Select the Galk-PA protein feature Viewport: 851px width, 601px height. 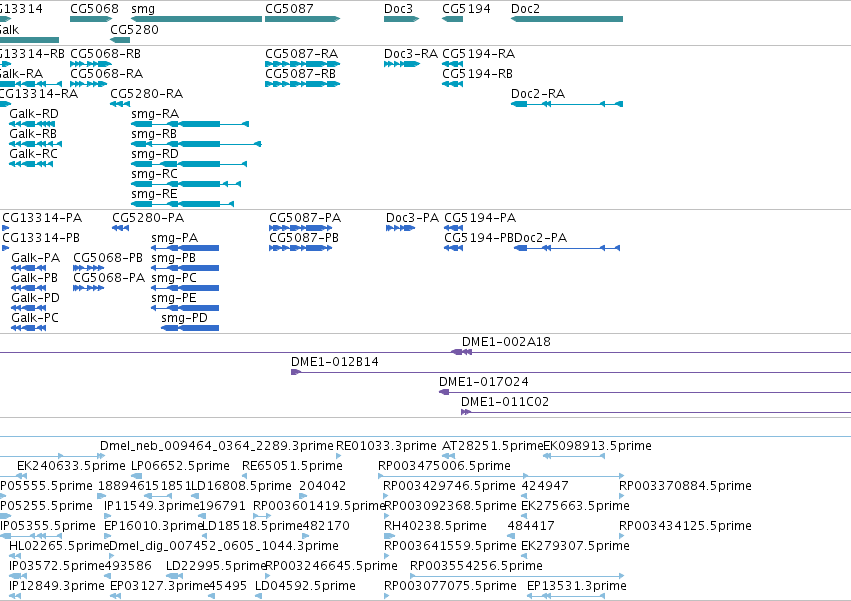29,268
